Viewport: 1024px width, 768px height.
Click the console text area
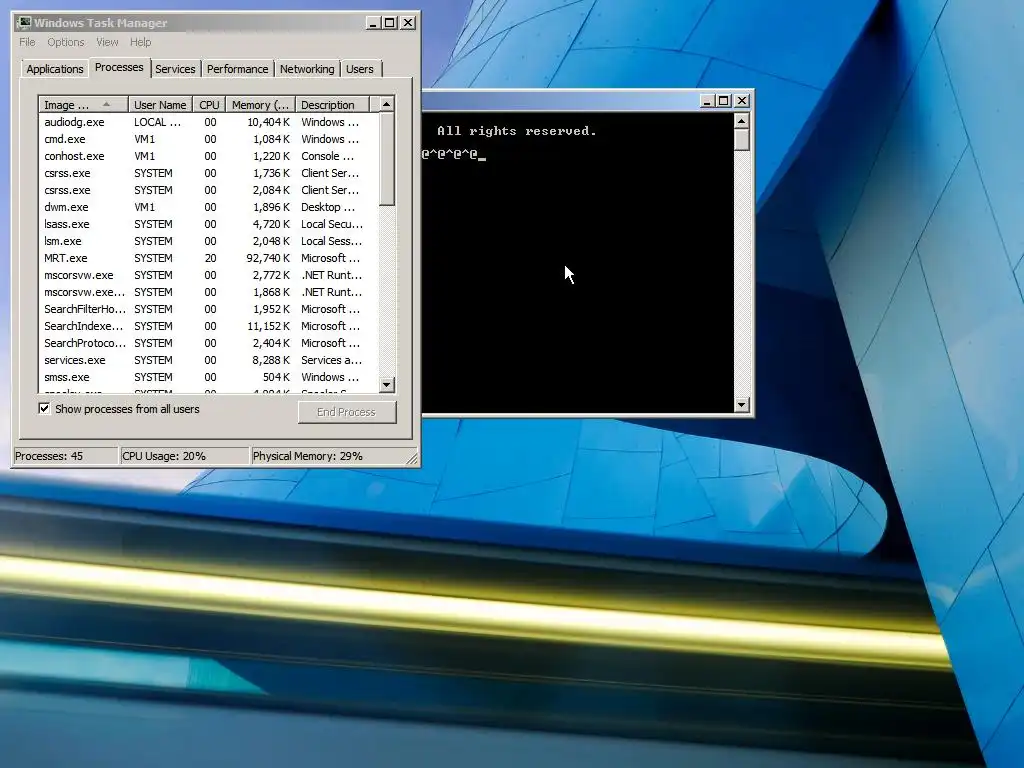point(578,263)
